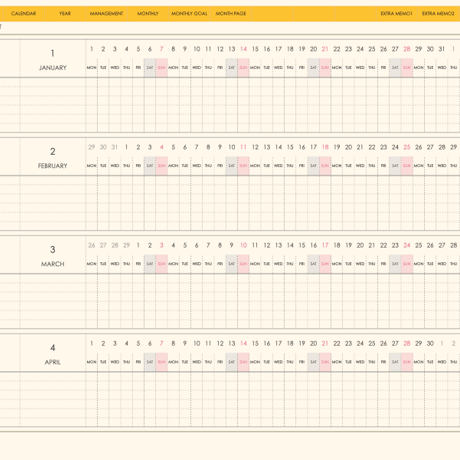Click date 3 in the March row
Screen dimensions: 460x460
[162, 245]
